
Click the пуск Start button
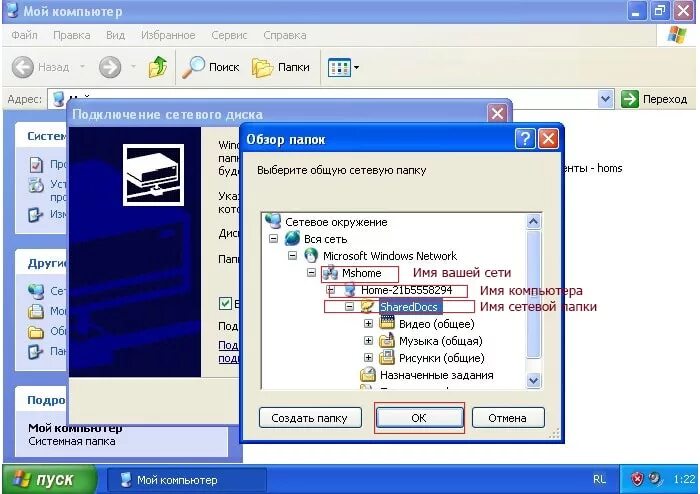pyautogui.click(x=49, y=479)
